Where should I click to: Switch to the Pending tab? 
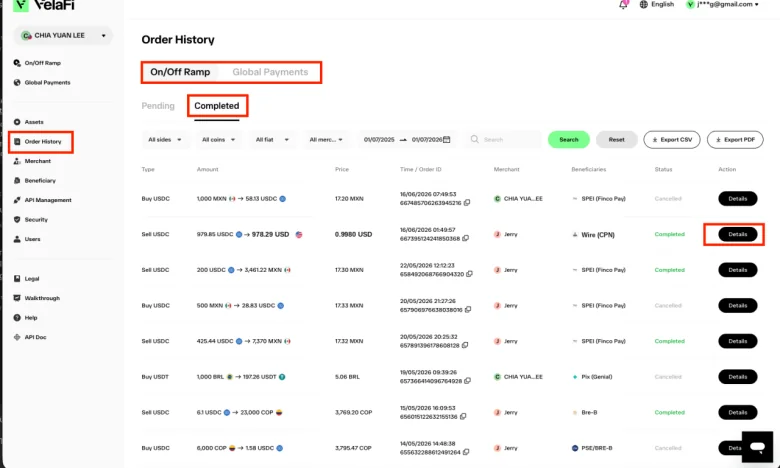[158, 106]
